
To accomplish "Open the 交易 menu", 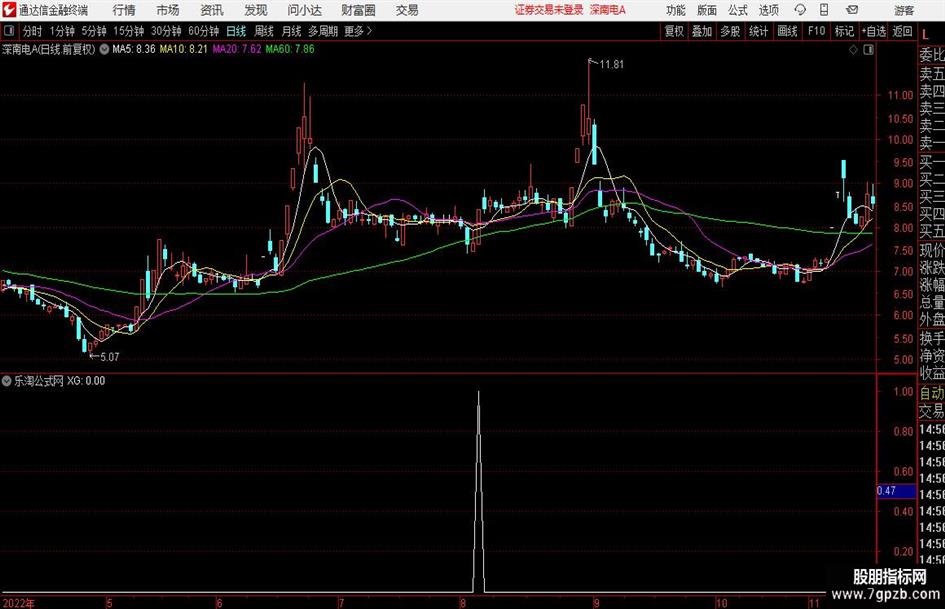I will tap(407, 10).
